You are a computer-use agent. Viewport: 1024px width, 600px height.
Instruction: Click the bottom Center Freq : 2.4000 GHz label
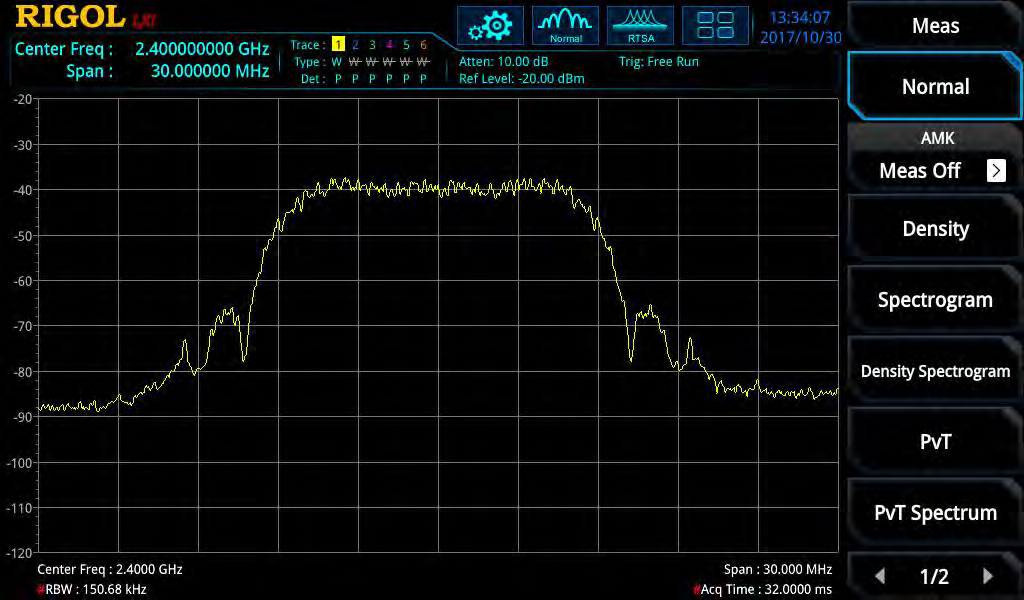coord(110,569)
